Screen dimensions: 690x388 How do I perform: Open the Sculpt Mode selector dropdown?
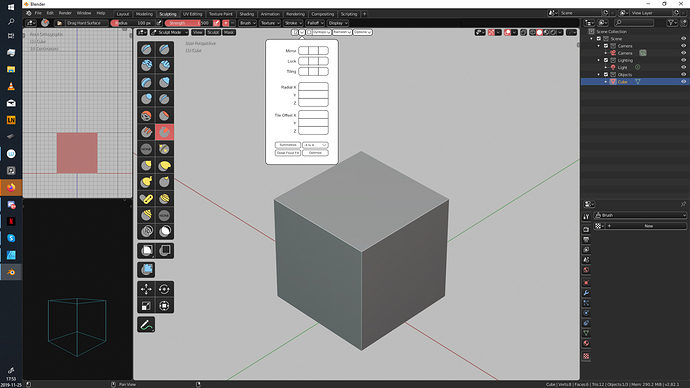[x=169, y=32]
